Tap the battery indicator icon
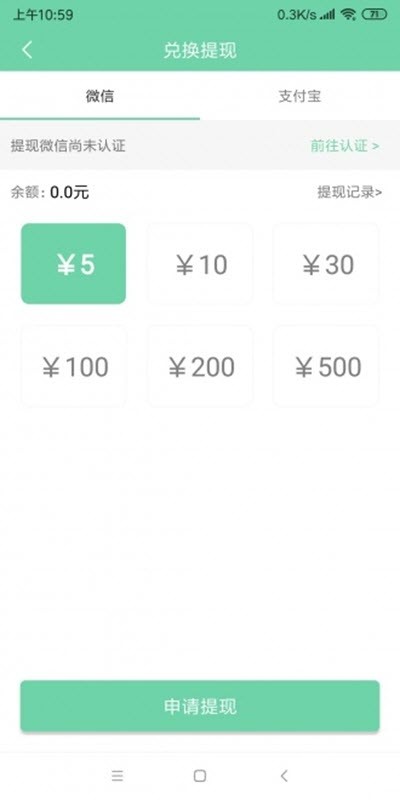Screen dimensions: 400x800 click(374, 14)
